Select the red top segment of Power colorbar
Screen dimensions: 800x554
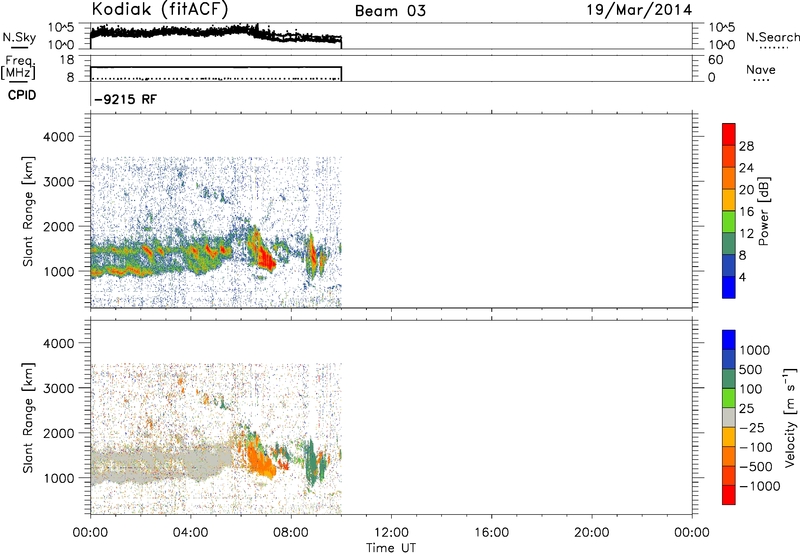(729, 134)
